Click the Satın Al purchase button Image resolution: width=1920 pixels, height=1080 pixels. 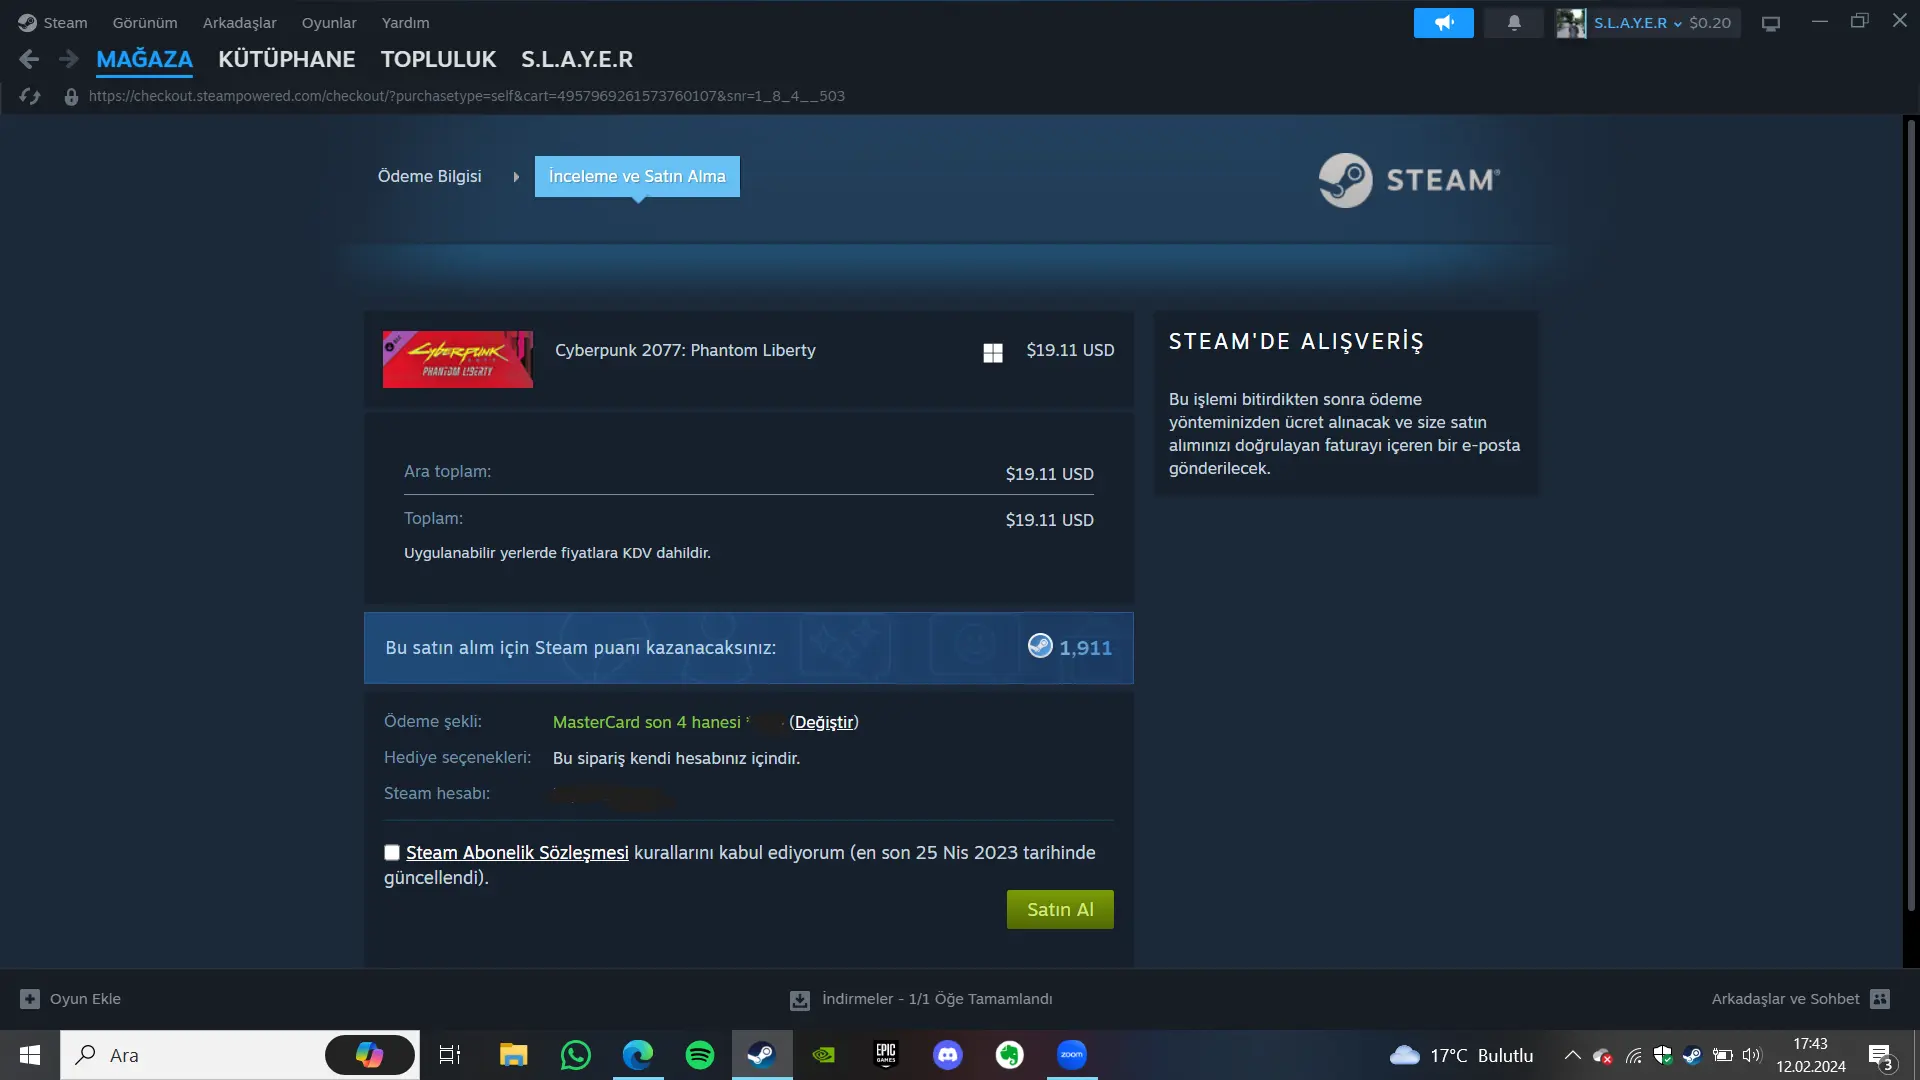[1060, 909]
